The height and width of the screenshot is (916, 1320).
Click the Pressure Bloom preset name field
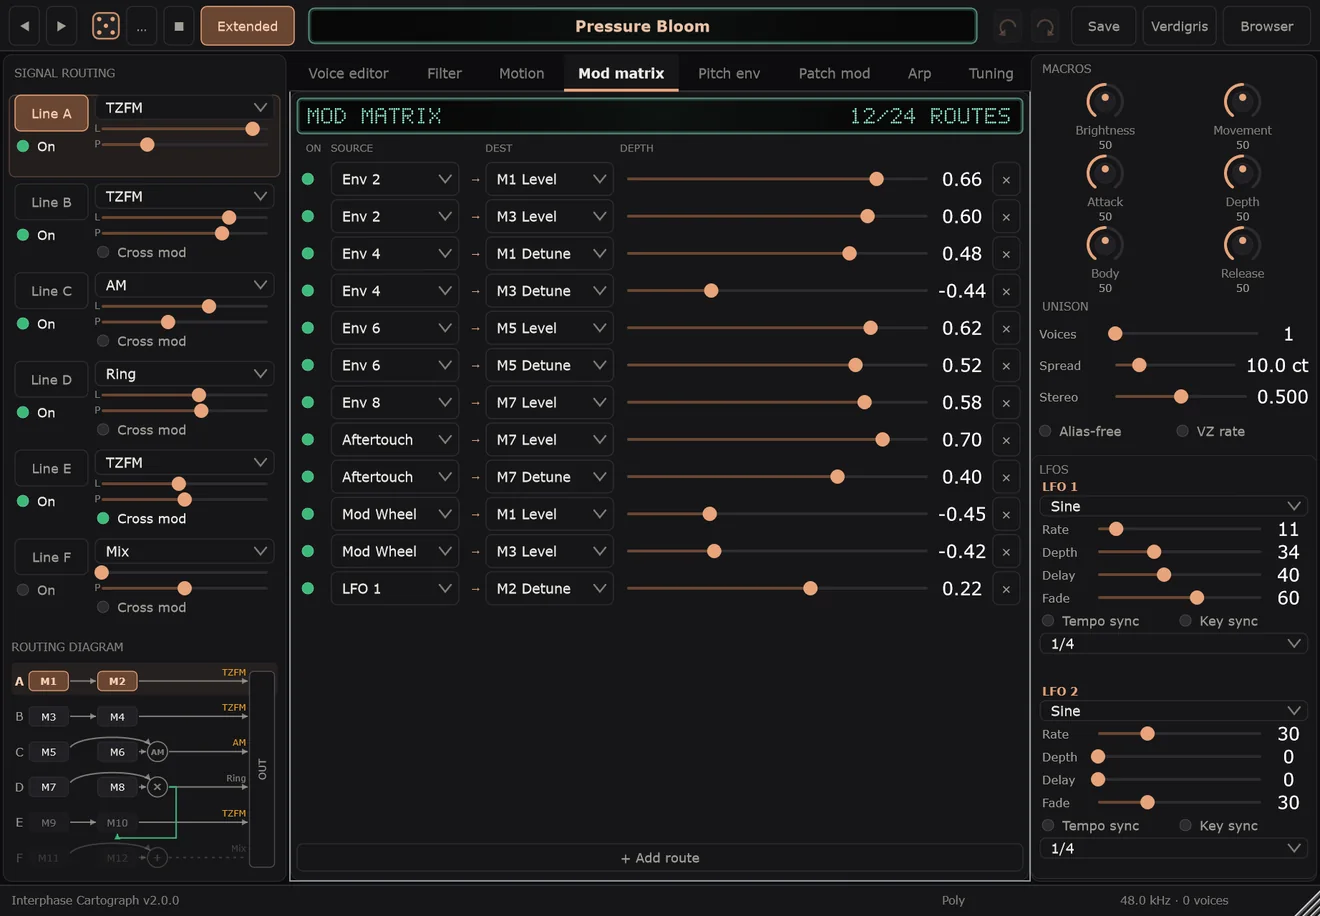[x=642, y=26]
